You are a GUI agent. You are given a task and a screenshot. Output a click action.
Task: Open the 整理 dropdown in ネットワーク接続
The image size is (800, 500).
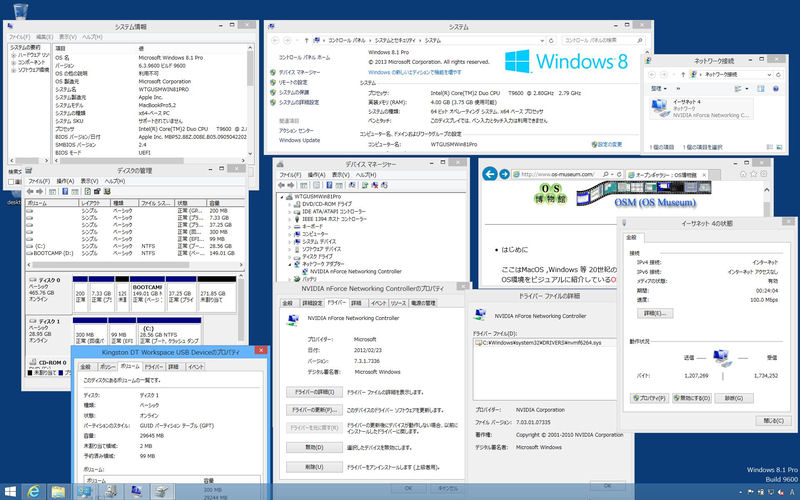point(661,88)
